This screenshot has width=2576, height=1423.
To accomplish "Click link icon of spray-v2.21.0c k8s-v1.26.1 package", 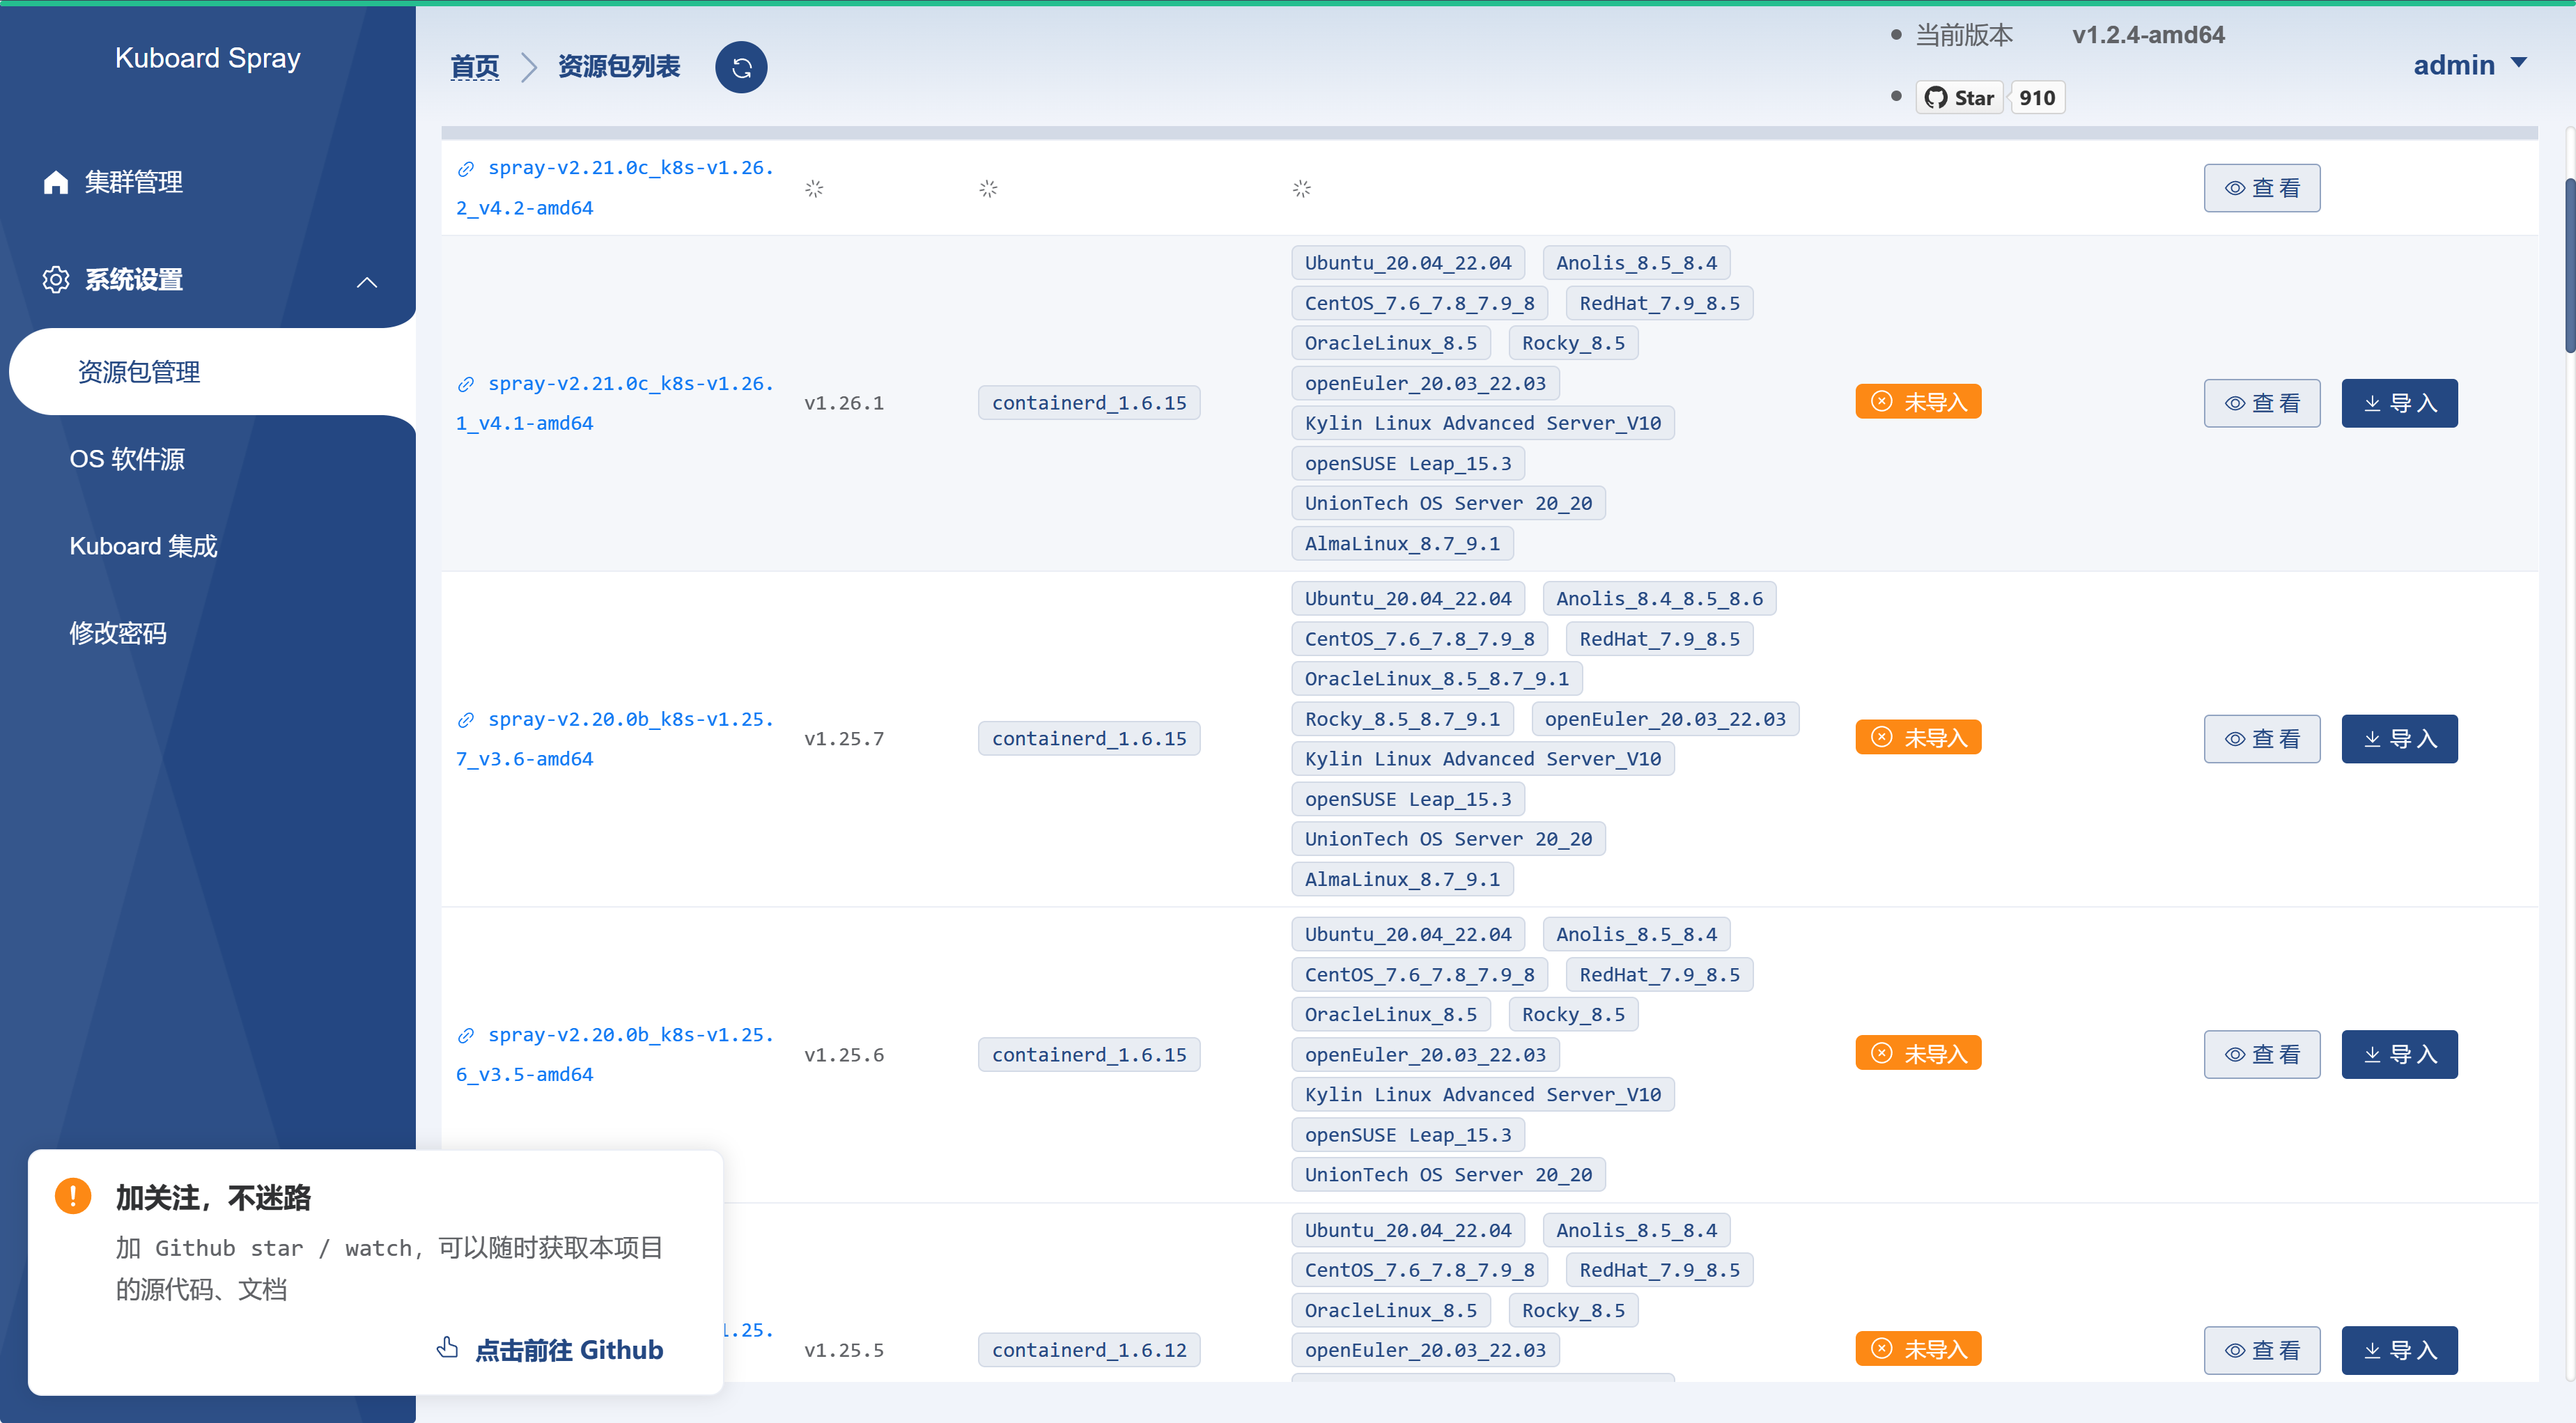I will pos(466,384).
